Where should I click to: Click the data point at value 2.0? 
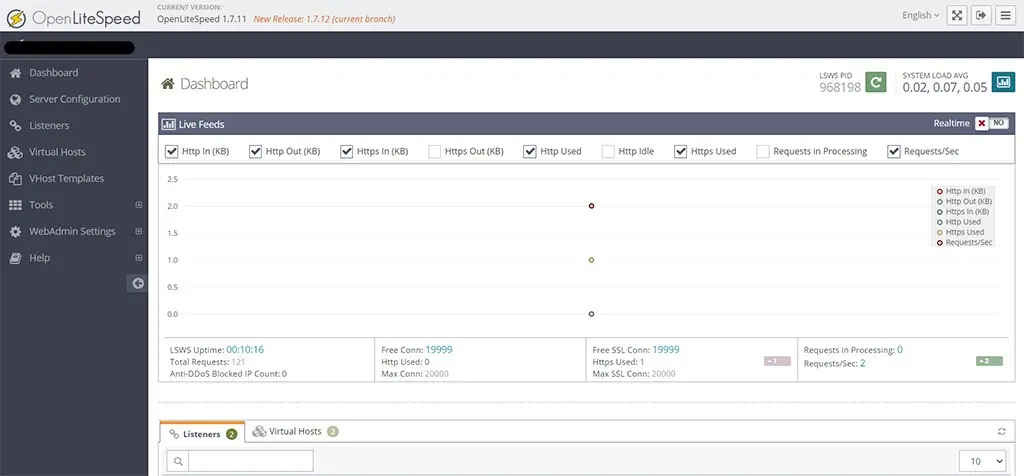pos(591,206)
